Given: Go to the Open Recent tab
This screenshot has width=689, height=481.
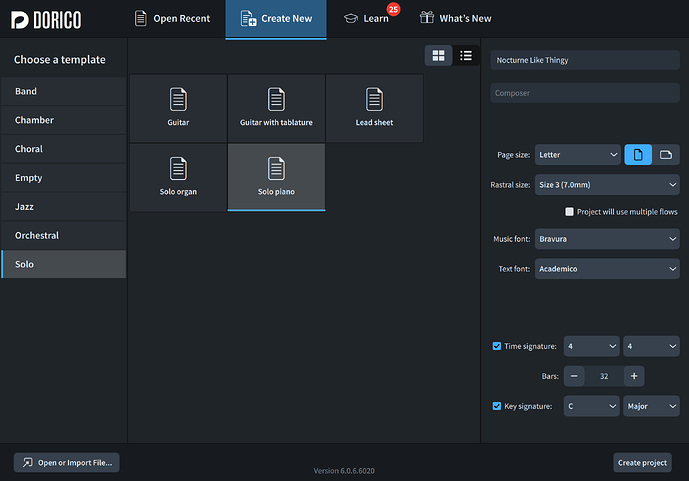Looking at the screenshot, I should [172, 19].
